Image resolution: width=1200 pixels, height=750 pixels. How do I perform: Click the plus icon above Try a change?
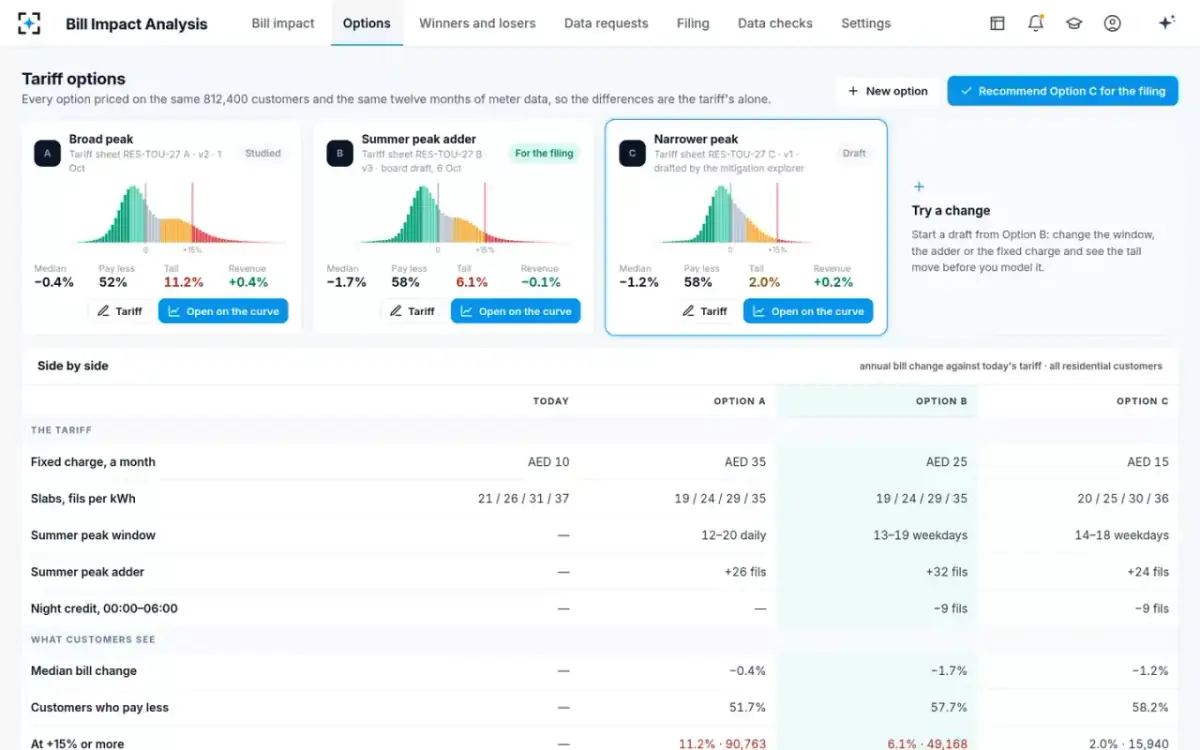[x=919, y=187]
